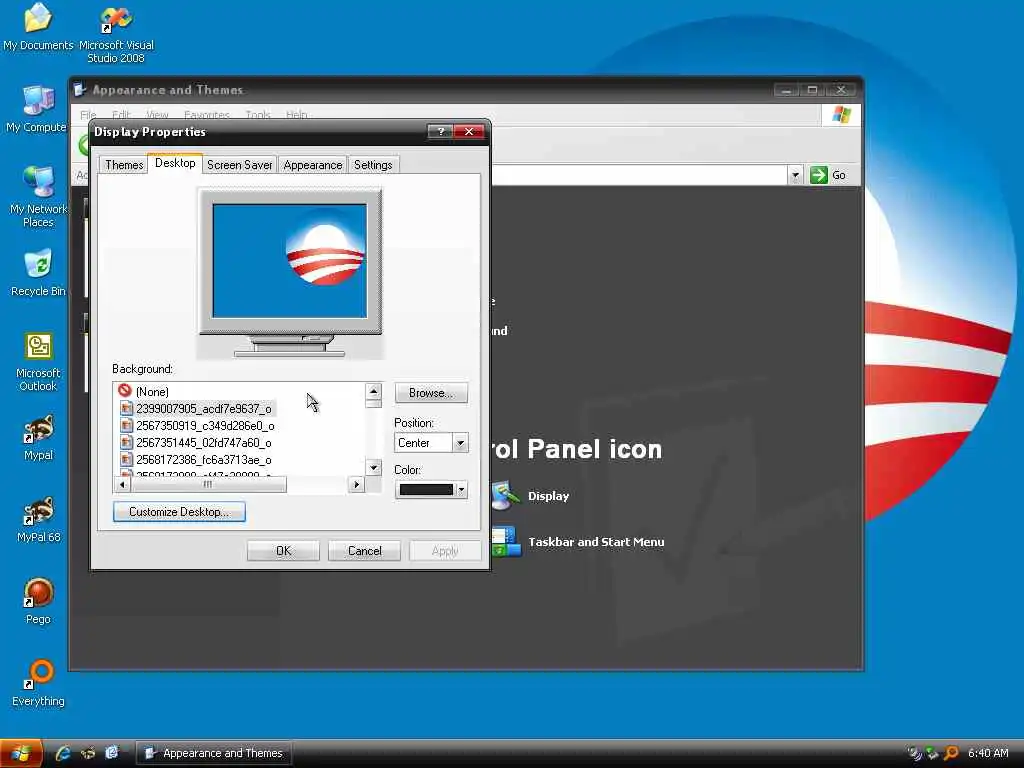The image size is (1024, 768).
Task: Close the Display Properties dialog
Action: [x=469, y=131]
